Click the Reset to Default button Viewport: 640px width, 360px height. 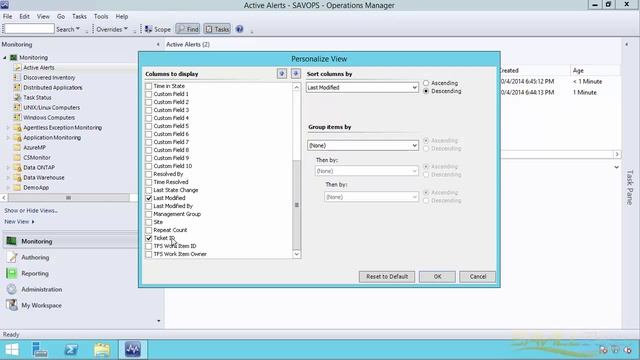pyautogui.click(x=387, y=276)
